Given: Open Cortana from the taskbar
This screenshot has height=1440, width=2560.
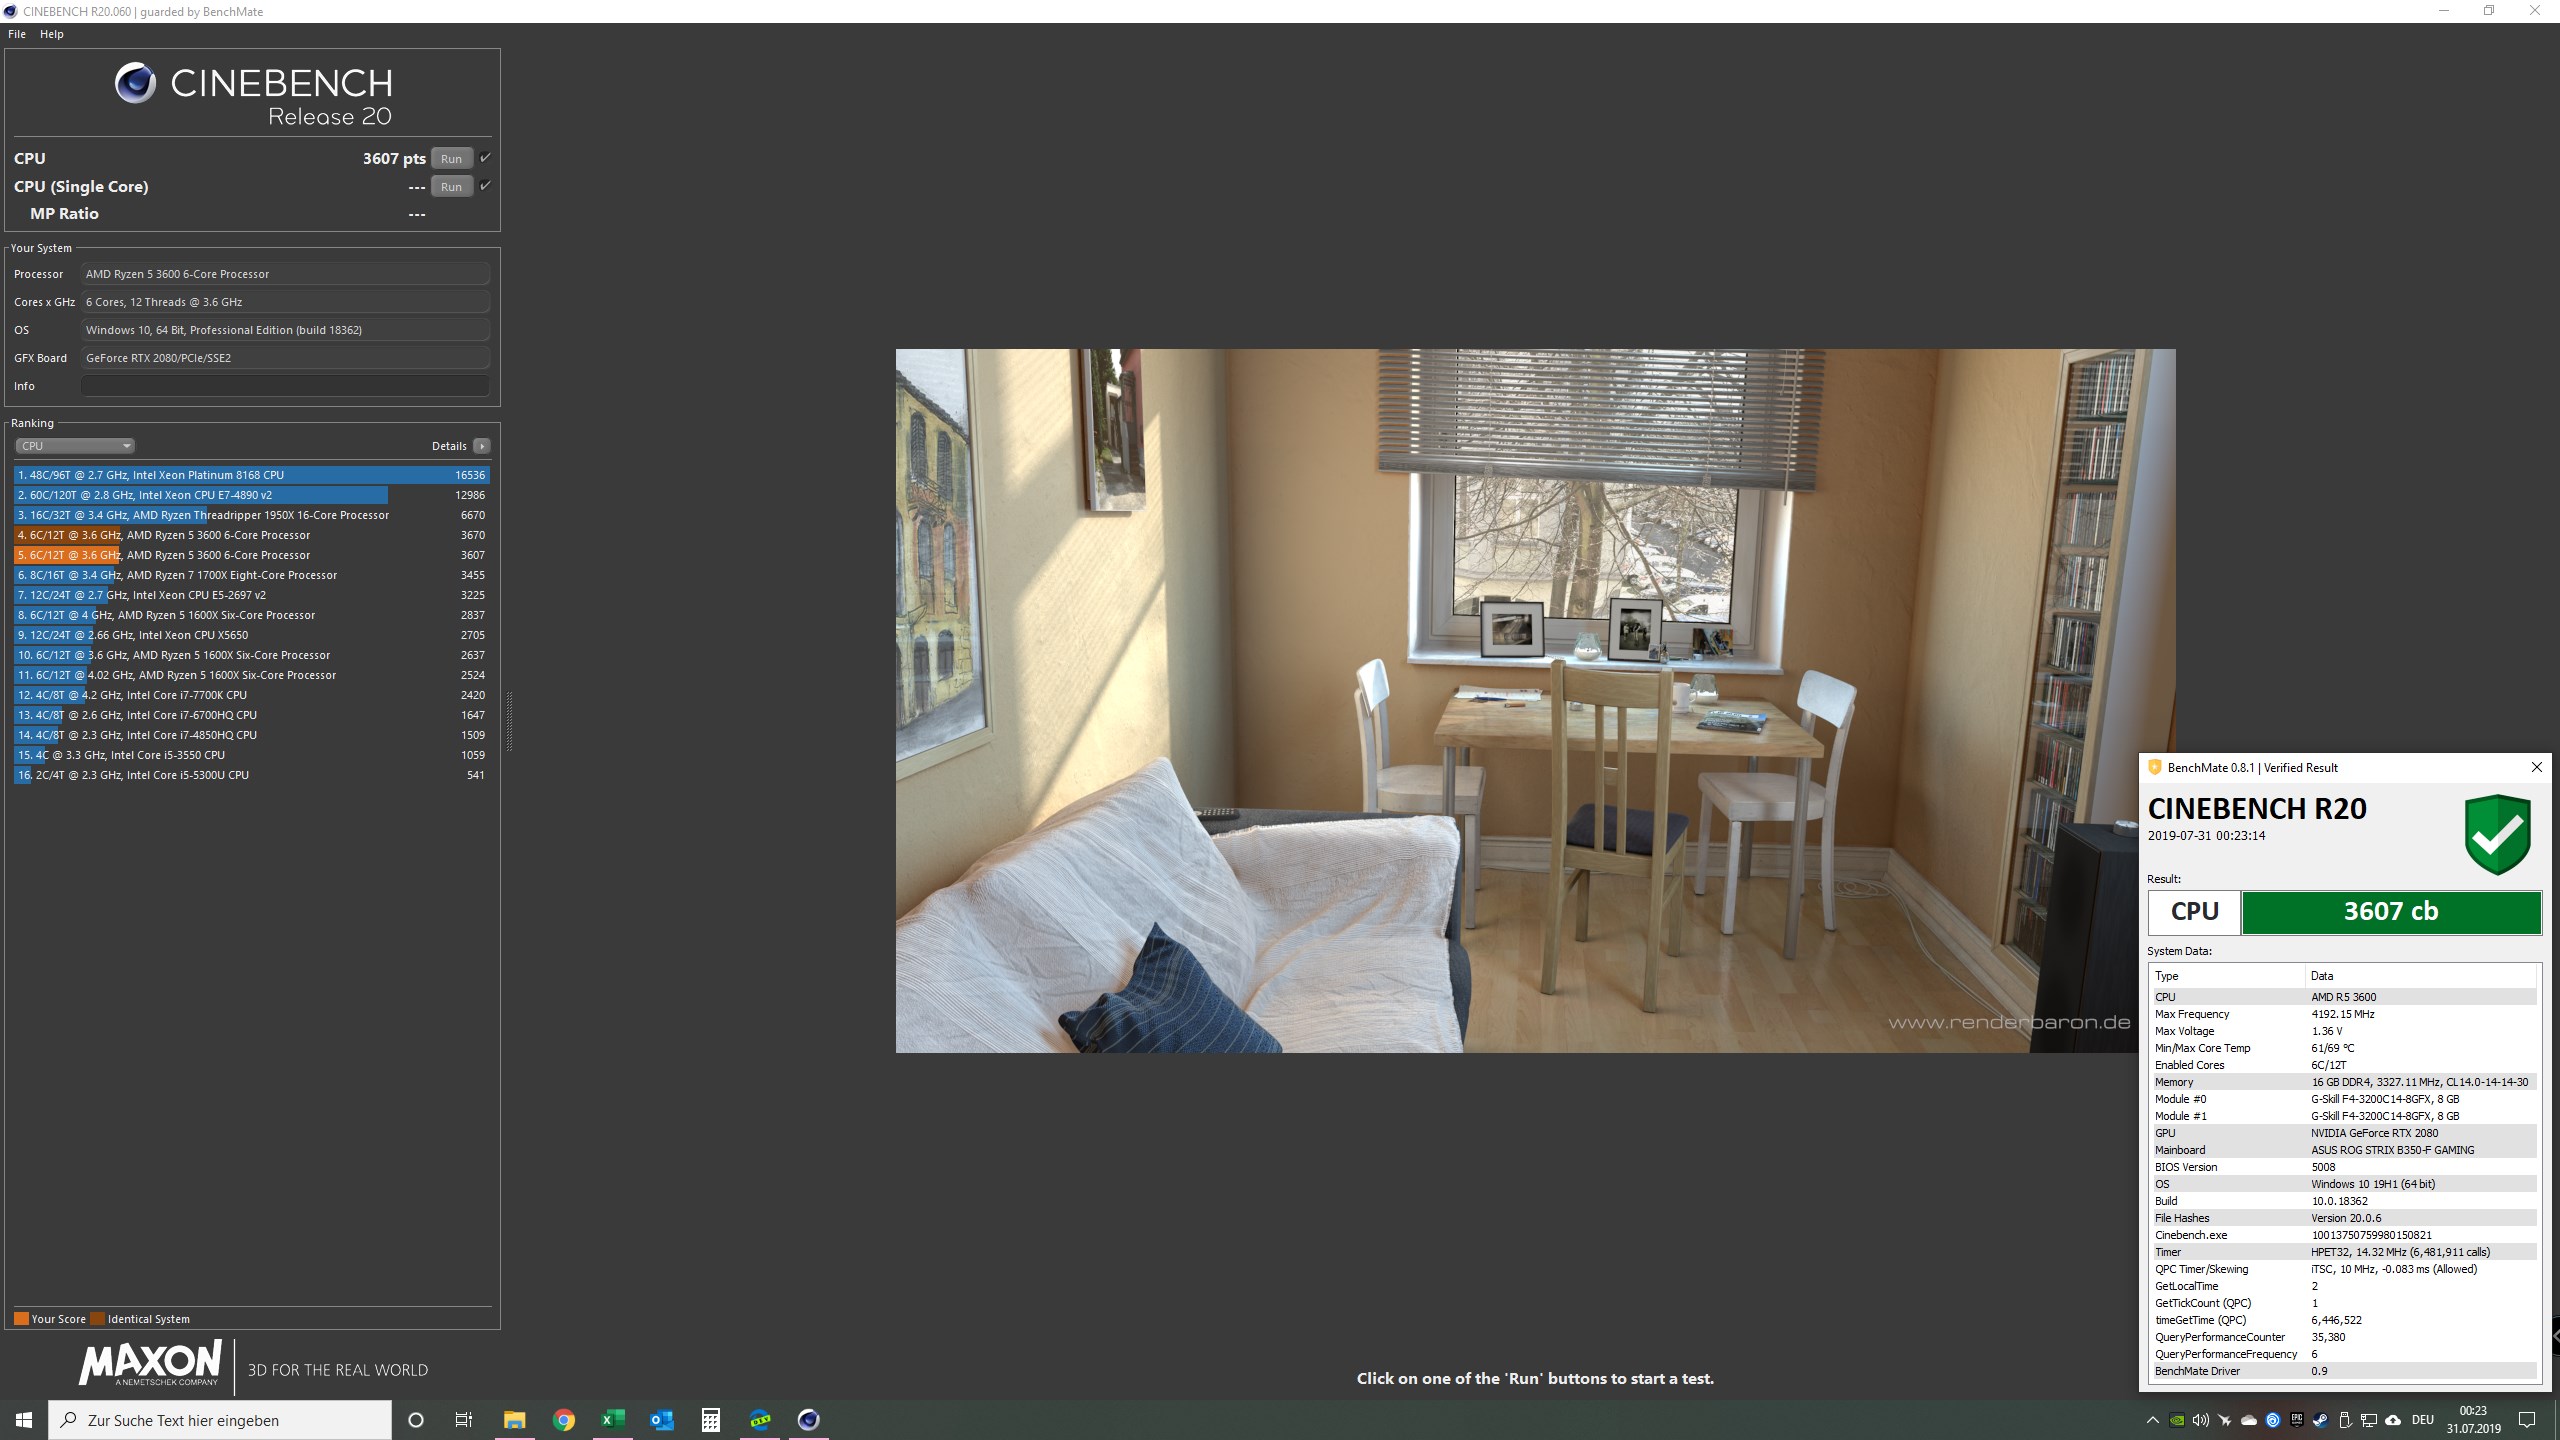Looking at the screenshot, I should pyautogui.click(x=416, y=1420).
